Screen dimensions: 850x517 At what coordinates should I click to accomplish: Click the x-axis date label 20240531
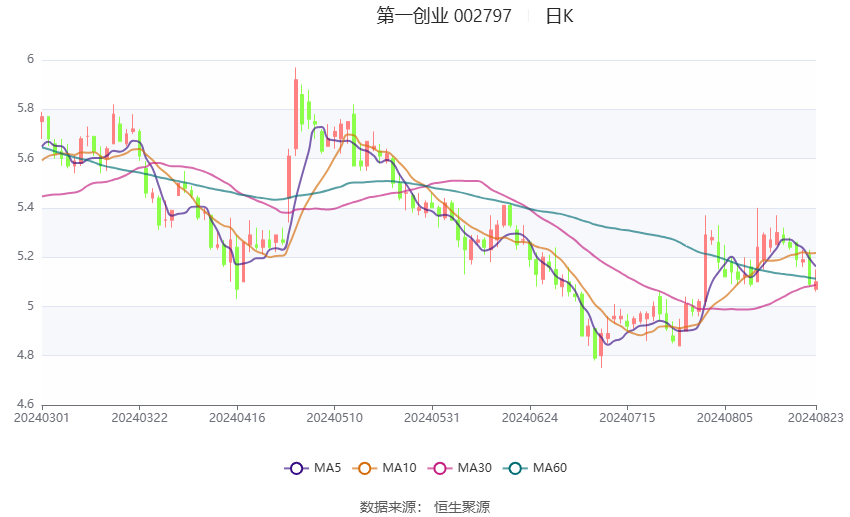pyautogui.click(x=432, y=418)
